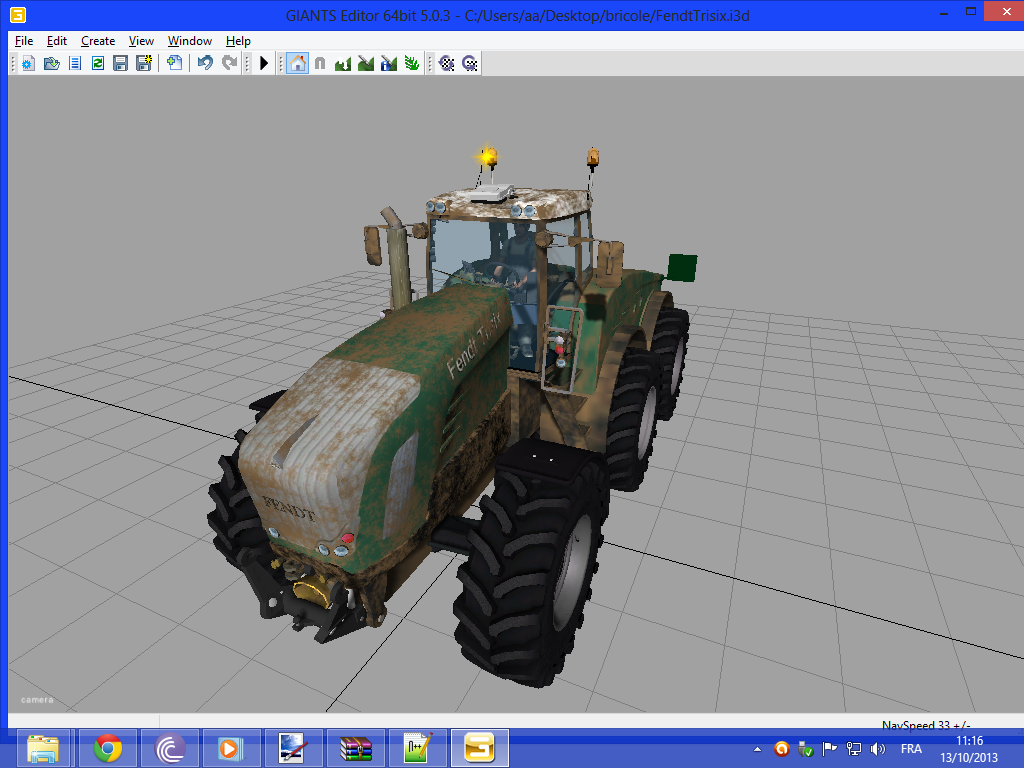Toggle the highlighted house mode button
The image size is (1024, 768).
[297, 63]
